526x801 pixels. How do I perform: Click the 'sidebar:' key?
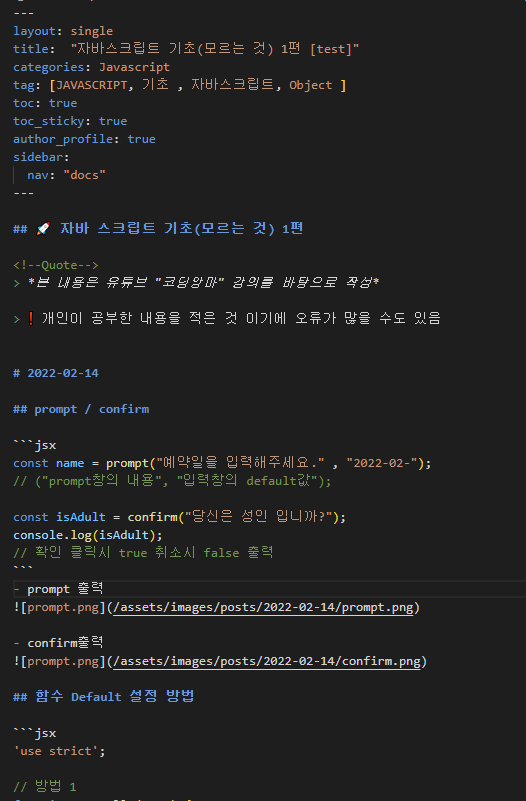pyautogui.click(x=41, y=157)
